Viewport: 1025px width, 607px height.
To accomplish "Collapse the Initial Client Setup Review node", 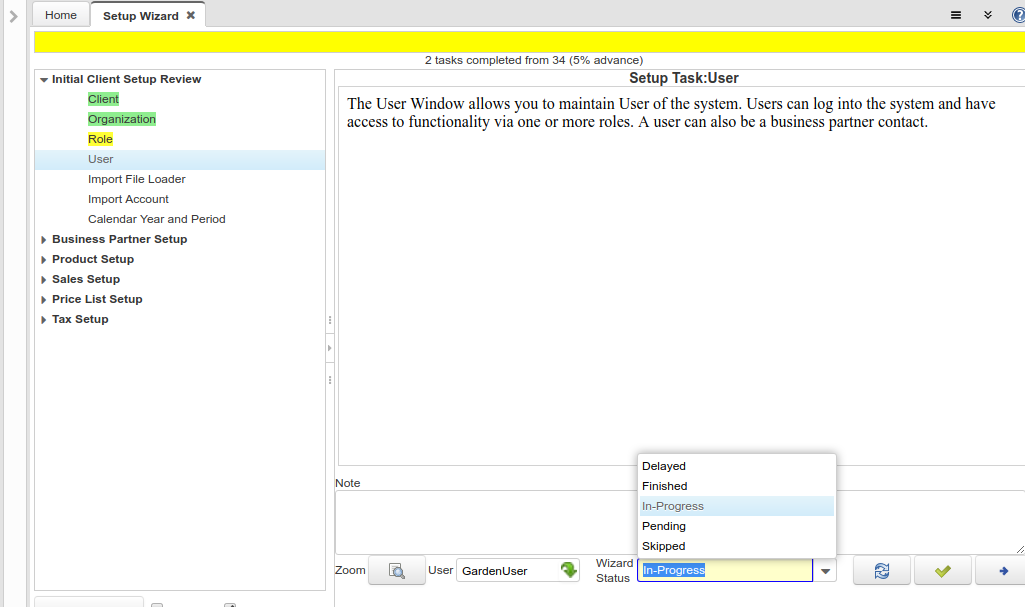I will click(43, 80).
